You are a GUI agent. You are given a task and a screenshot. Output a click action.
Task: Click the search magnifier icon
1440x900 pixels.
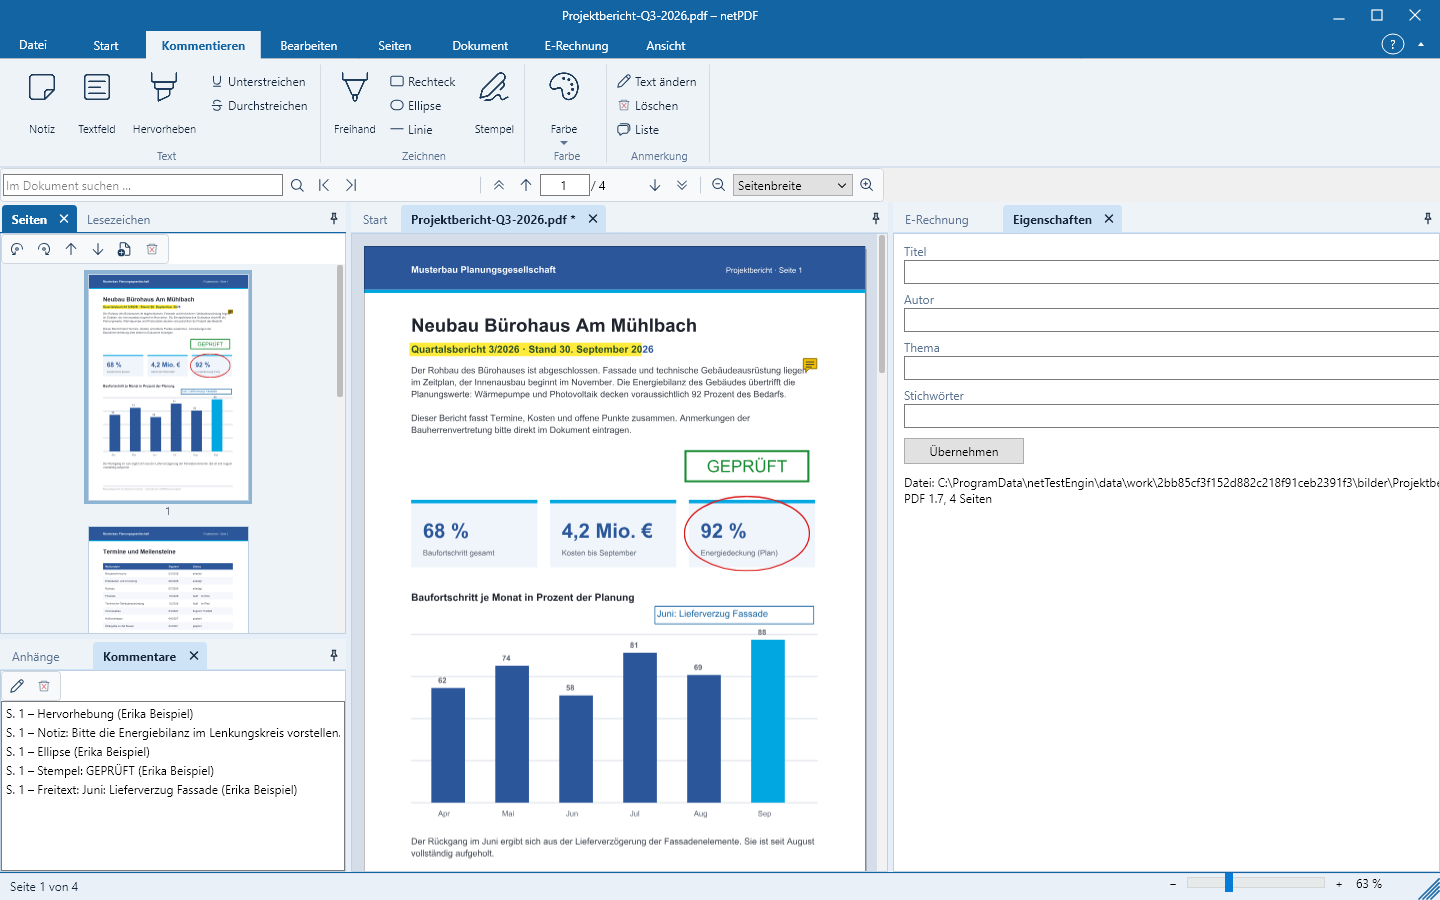tap(297, 185)
